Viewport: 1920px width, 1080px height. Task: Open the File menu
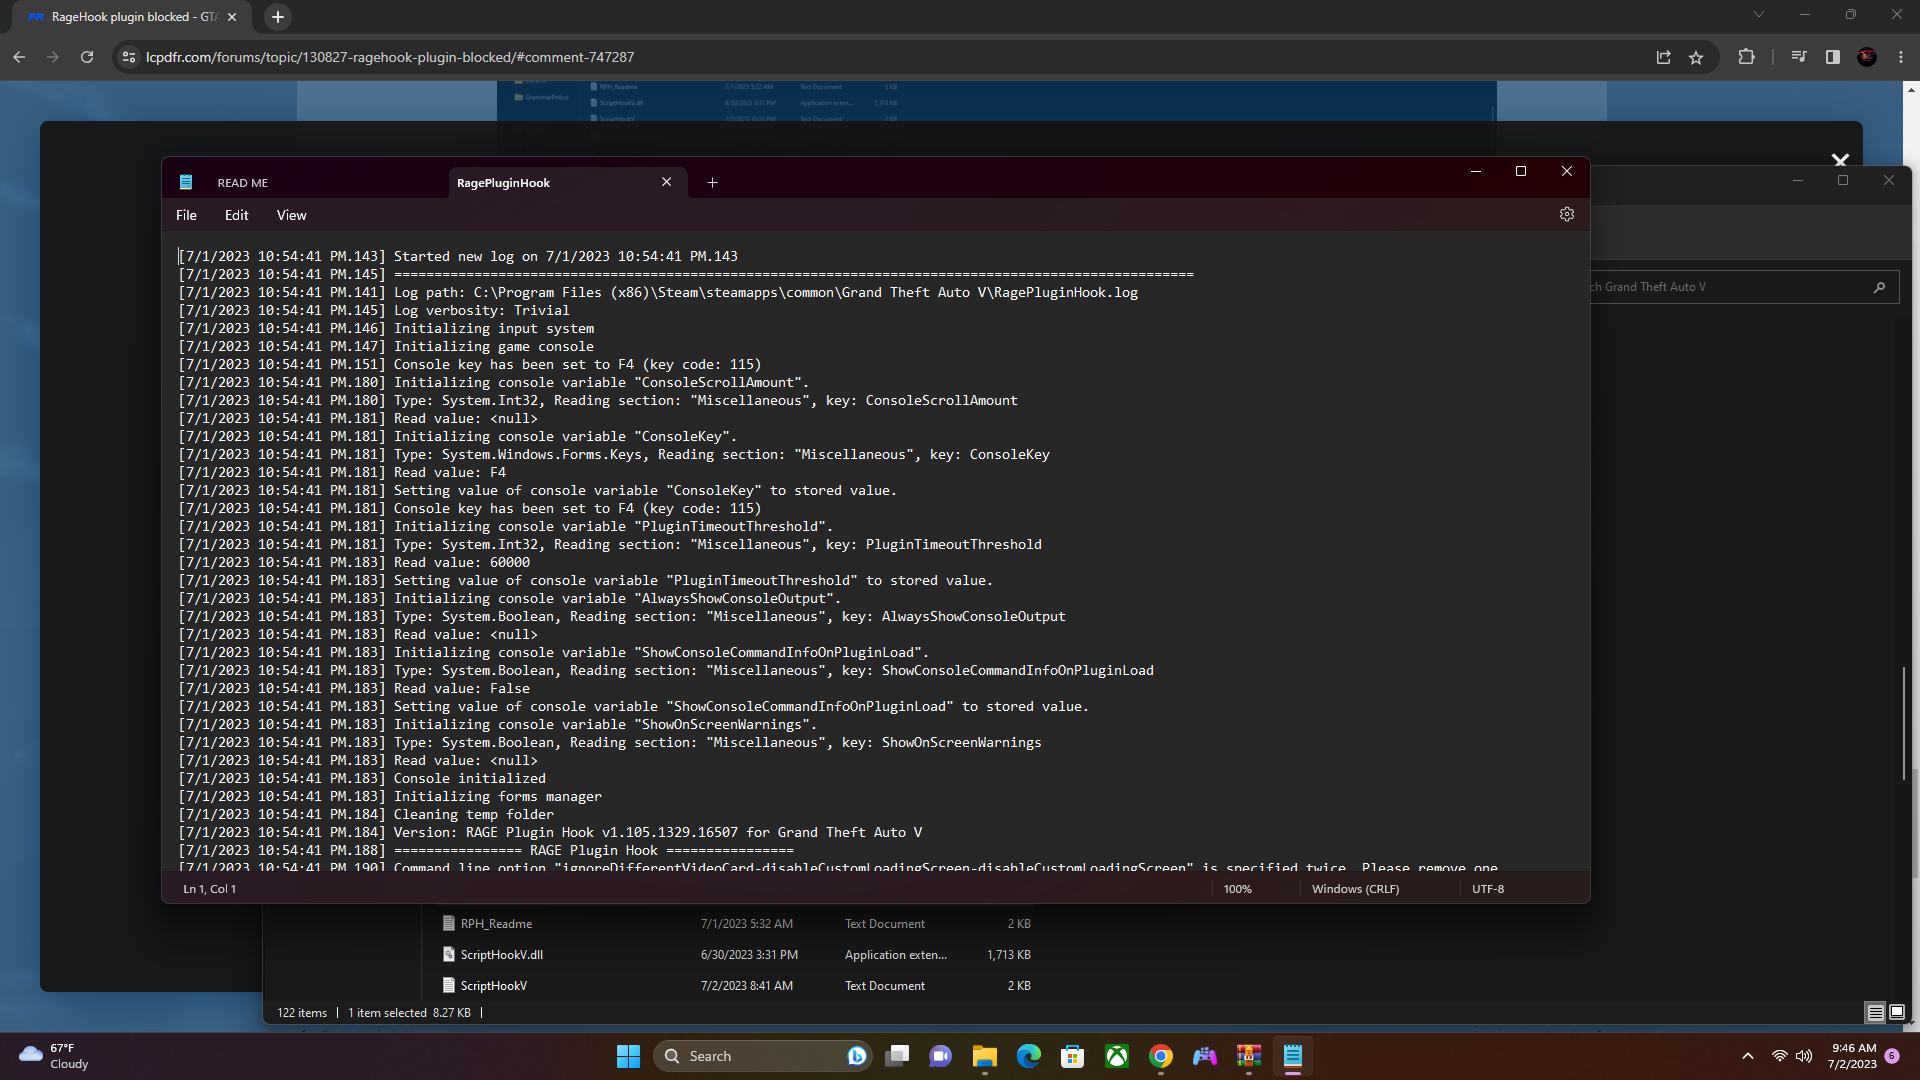tap(186, 215)
